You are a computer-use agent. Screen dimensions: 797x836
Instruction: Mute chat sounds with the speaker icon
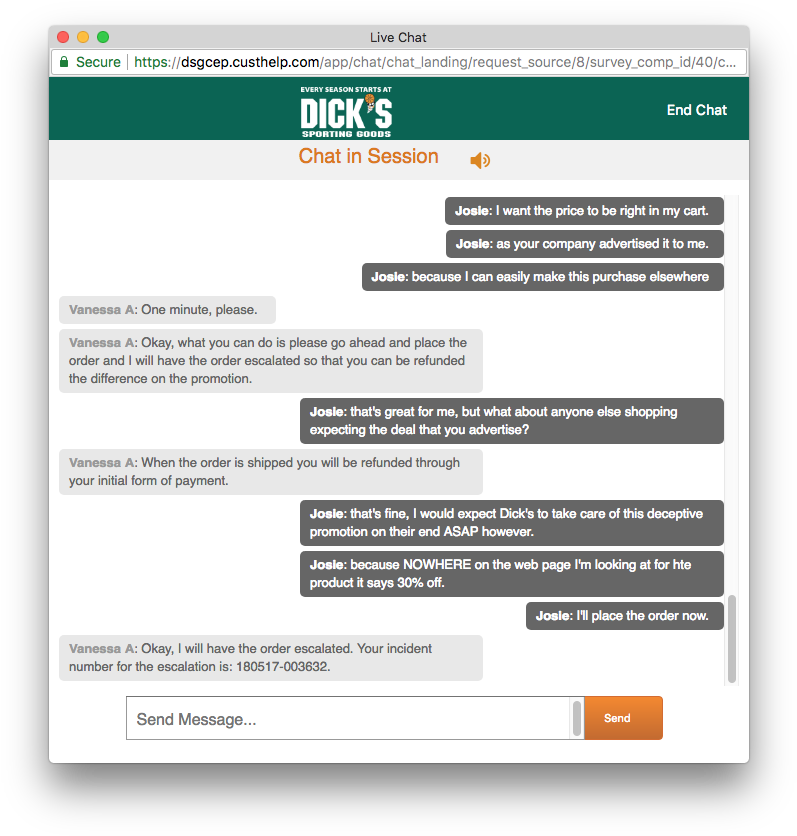tap(480, 160)
